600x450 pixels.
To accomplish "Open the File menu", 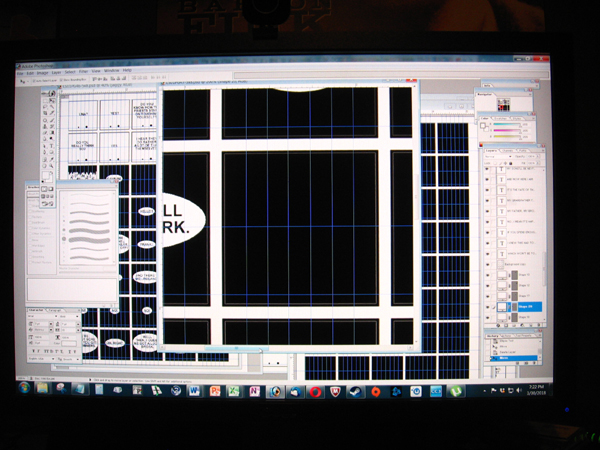I will coord(20,71).
